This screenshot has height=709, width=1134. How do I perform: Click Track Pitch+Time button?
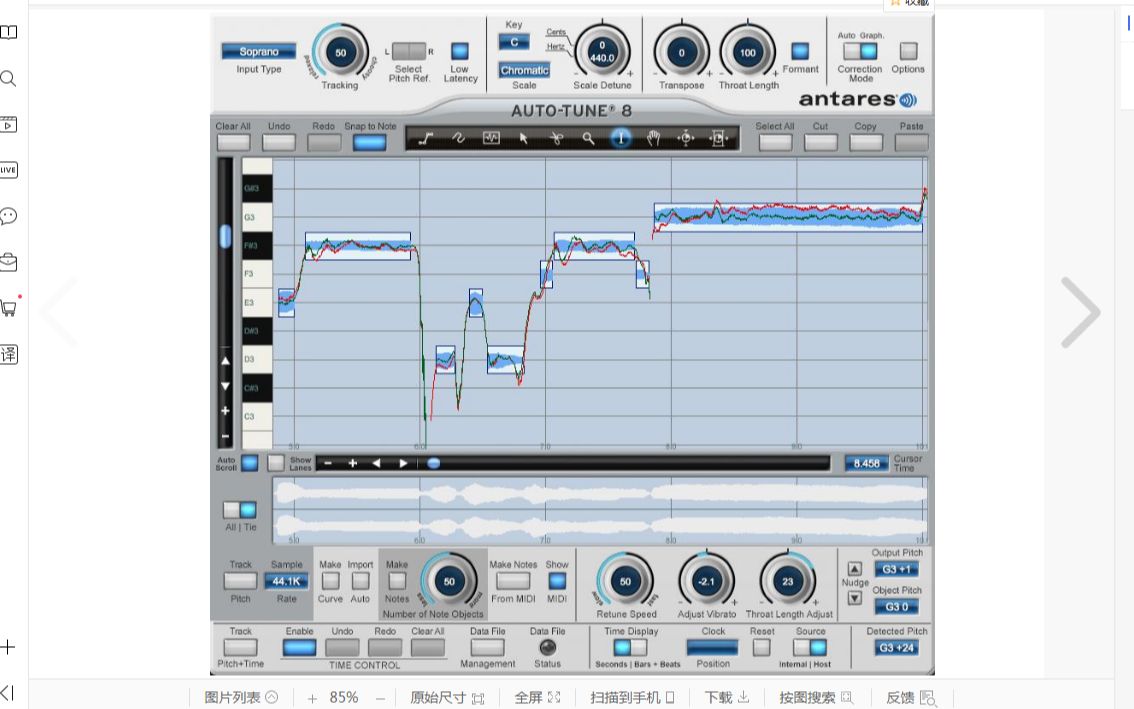(240, 648)
